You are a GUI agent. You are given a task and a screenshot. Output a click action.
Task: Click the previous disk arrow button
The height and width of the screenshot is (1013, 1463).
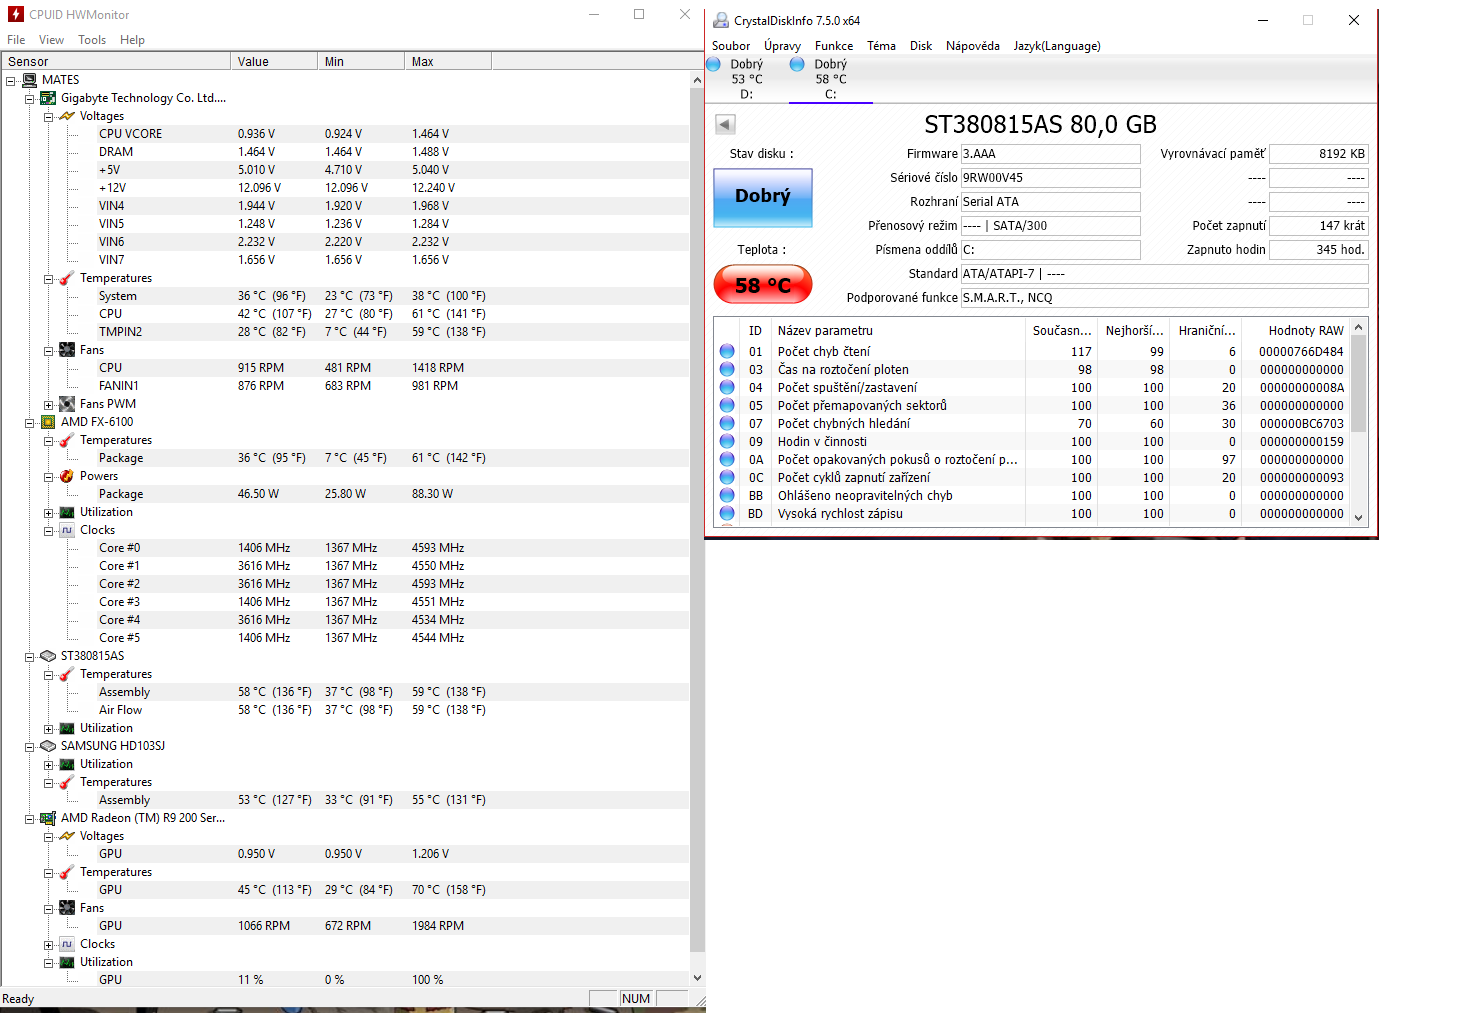[726, 125]
